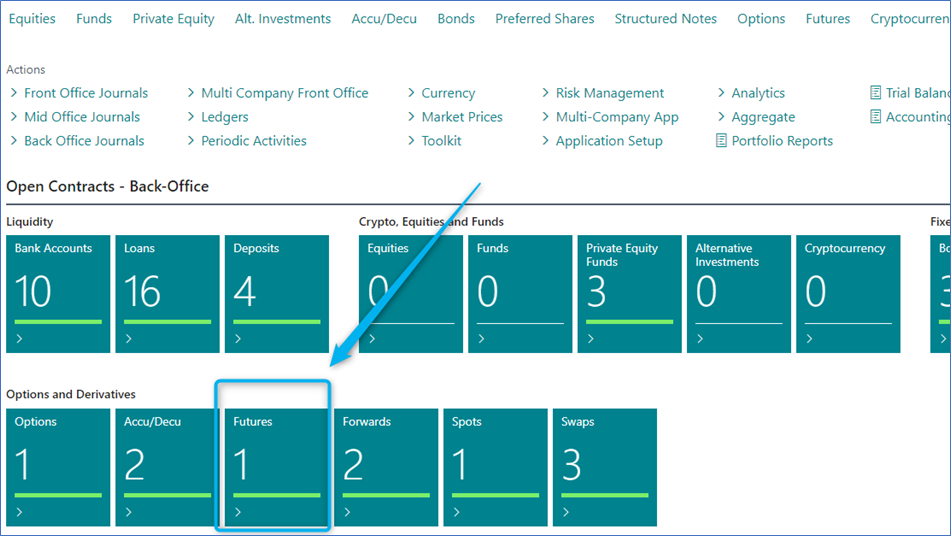
Task: Open the Portfolio Reports document icon
Action: pyautogui.click(x=722, y=141)
